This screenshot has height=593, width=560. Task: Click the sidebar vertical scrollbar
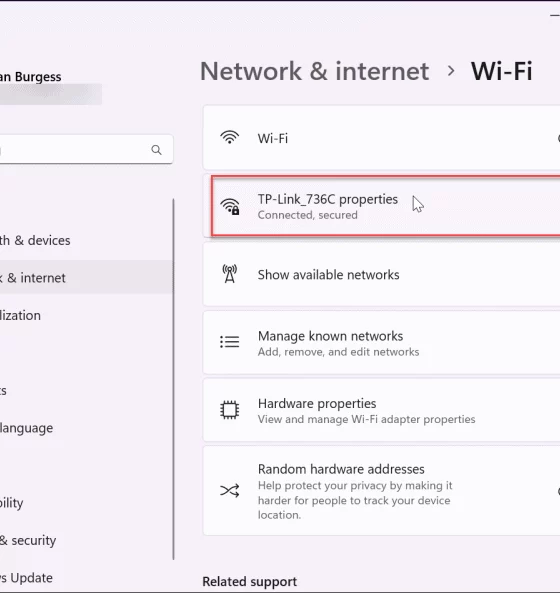(174, 379)
